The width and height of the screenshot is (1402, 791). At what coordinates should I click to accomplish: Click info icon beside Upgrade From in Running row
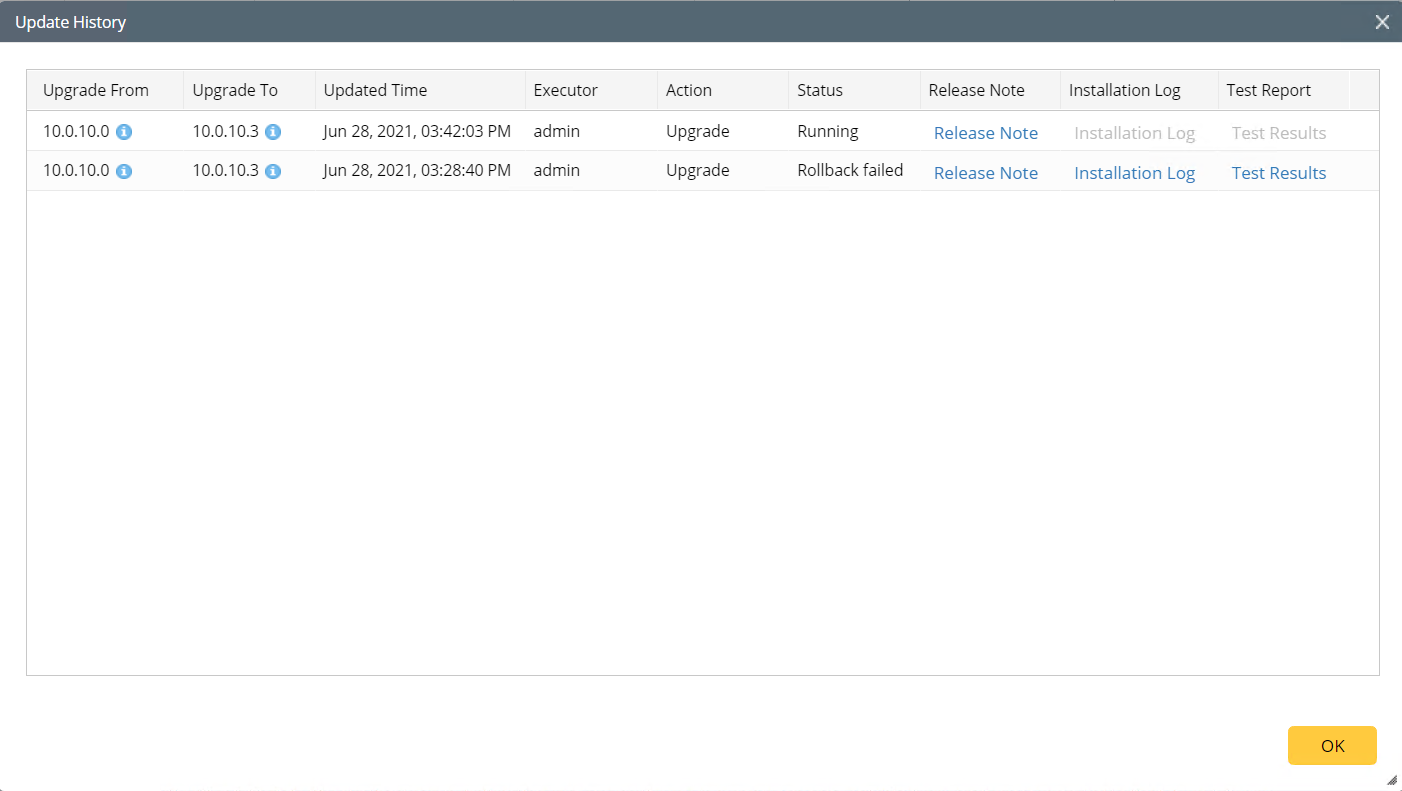tap(124, 132)
